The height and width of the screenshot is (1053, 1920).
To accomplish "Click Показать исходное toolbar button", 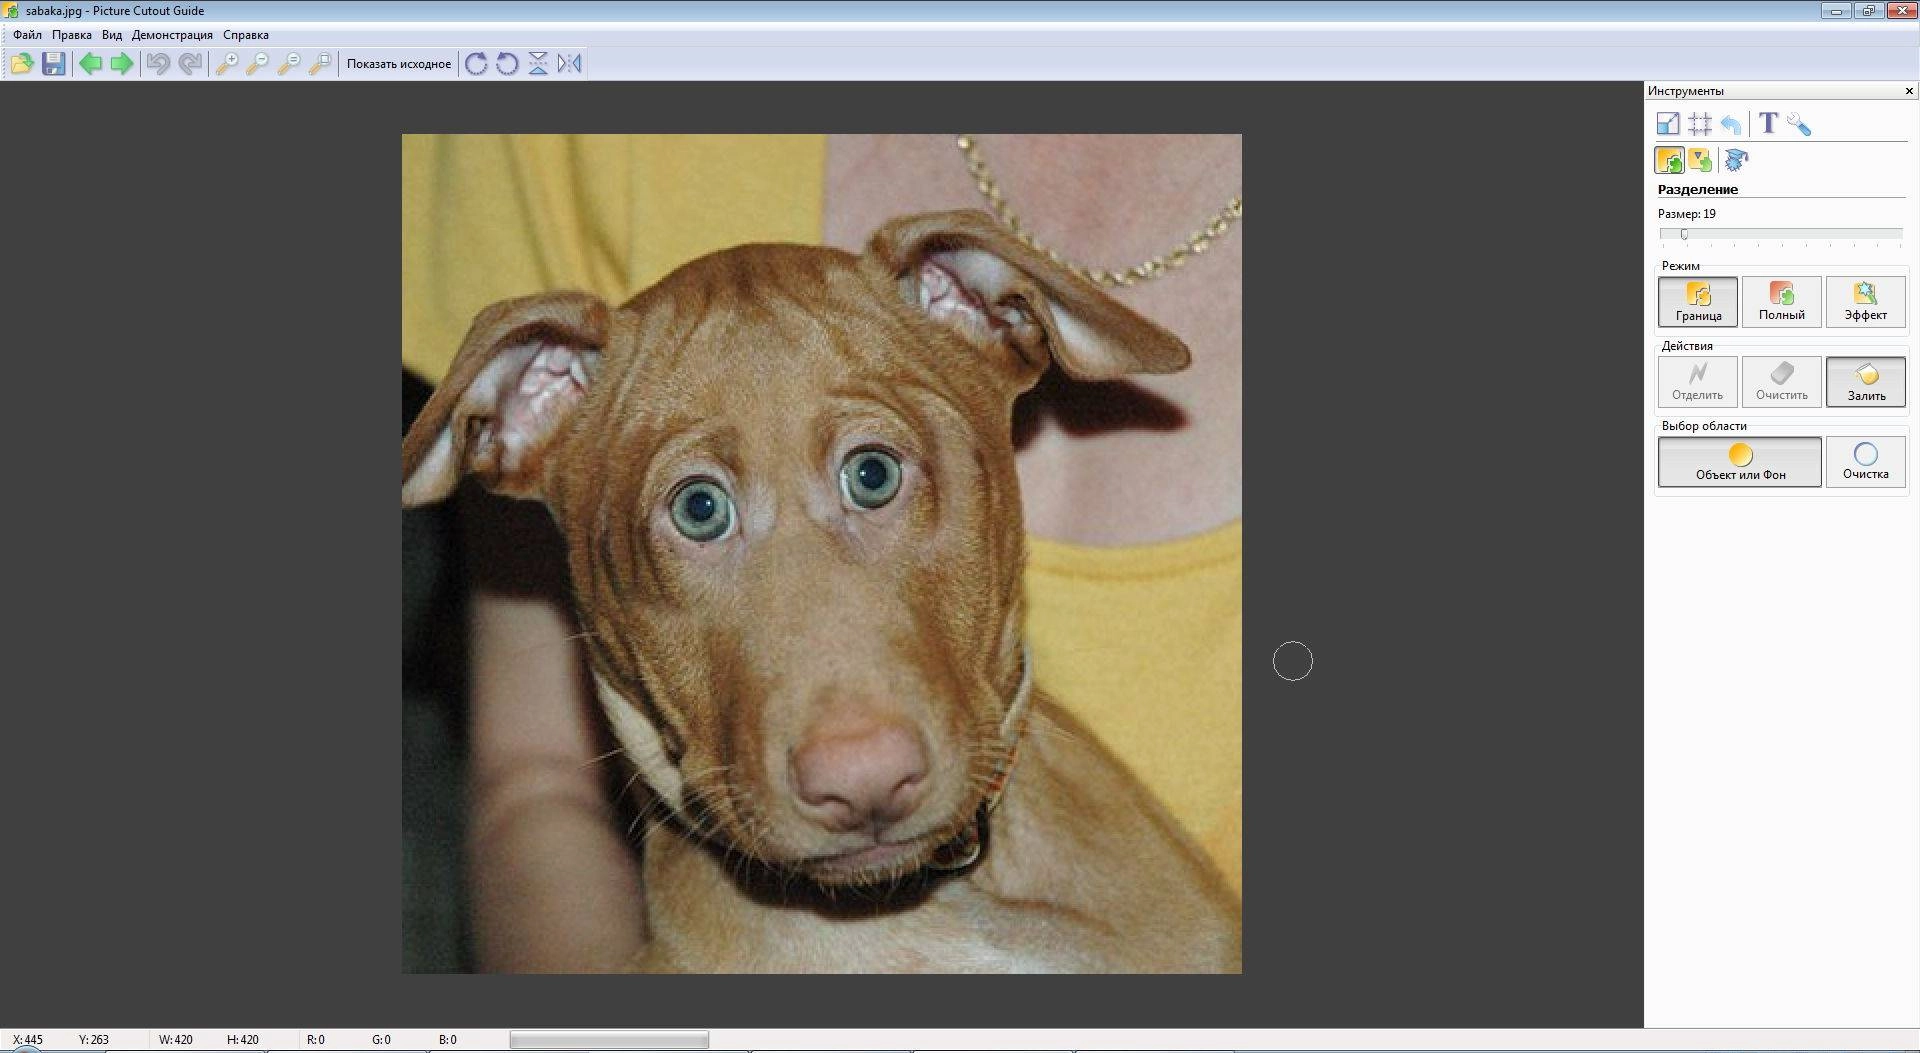I will coord(399,64).
